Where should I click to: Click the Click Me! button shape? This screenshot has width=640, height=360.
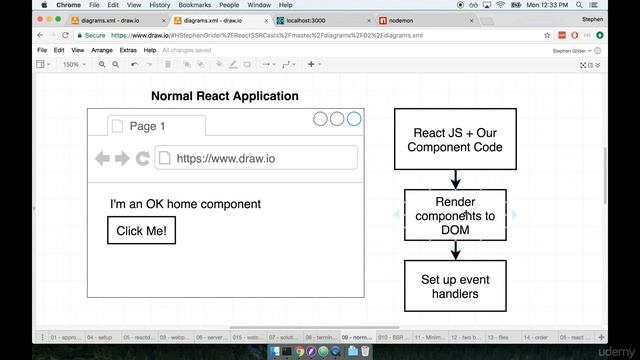[x=142, y=231]
